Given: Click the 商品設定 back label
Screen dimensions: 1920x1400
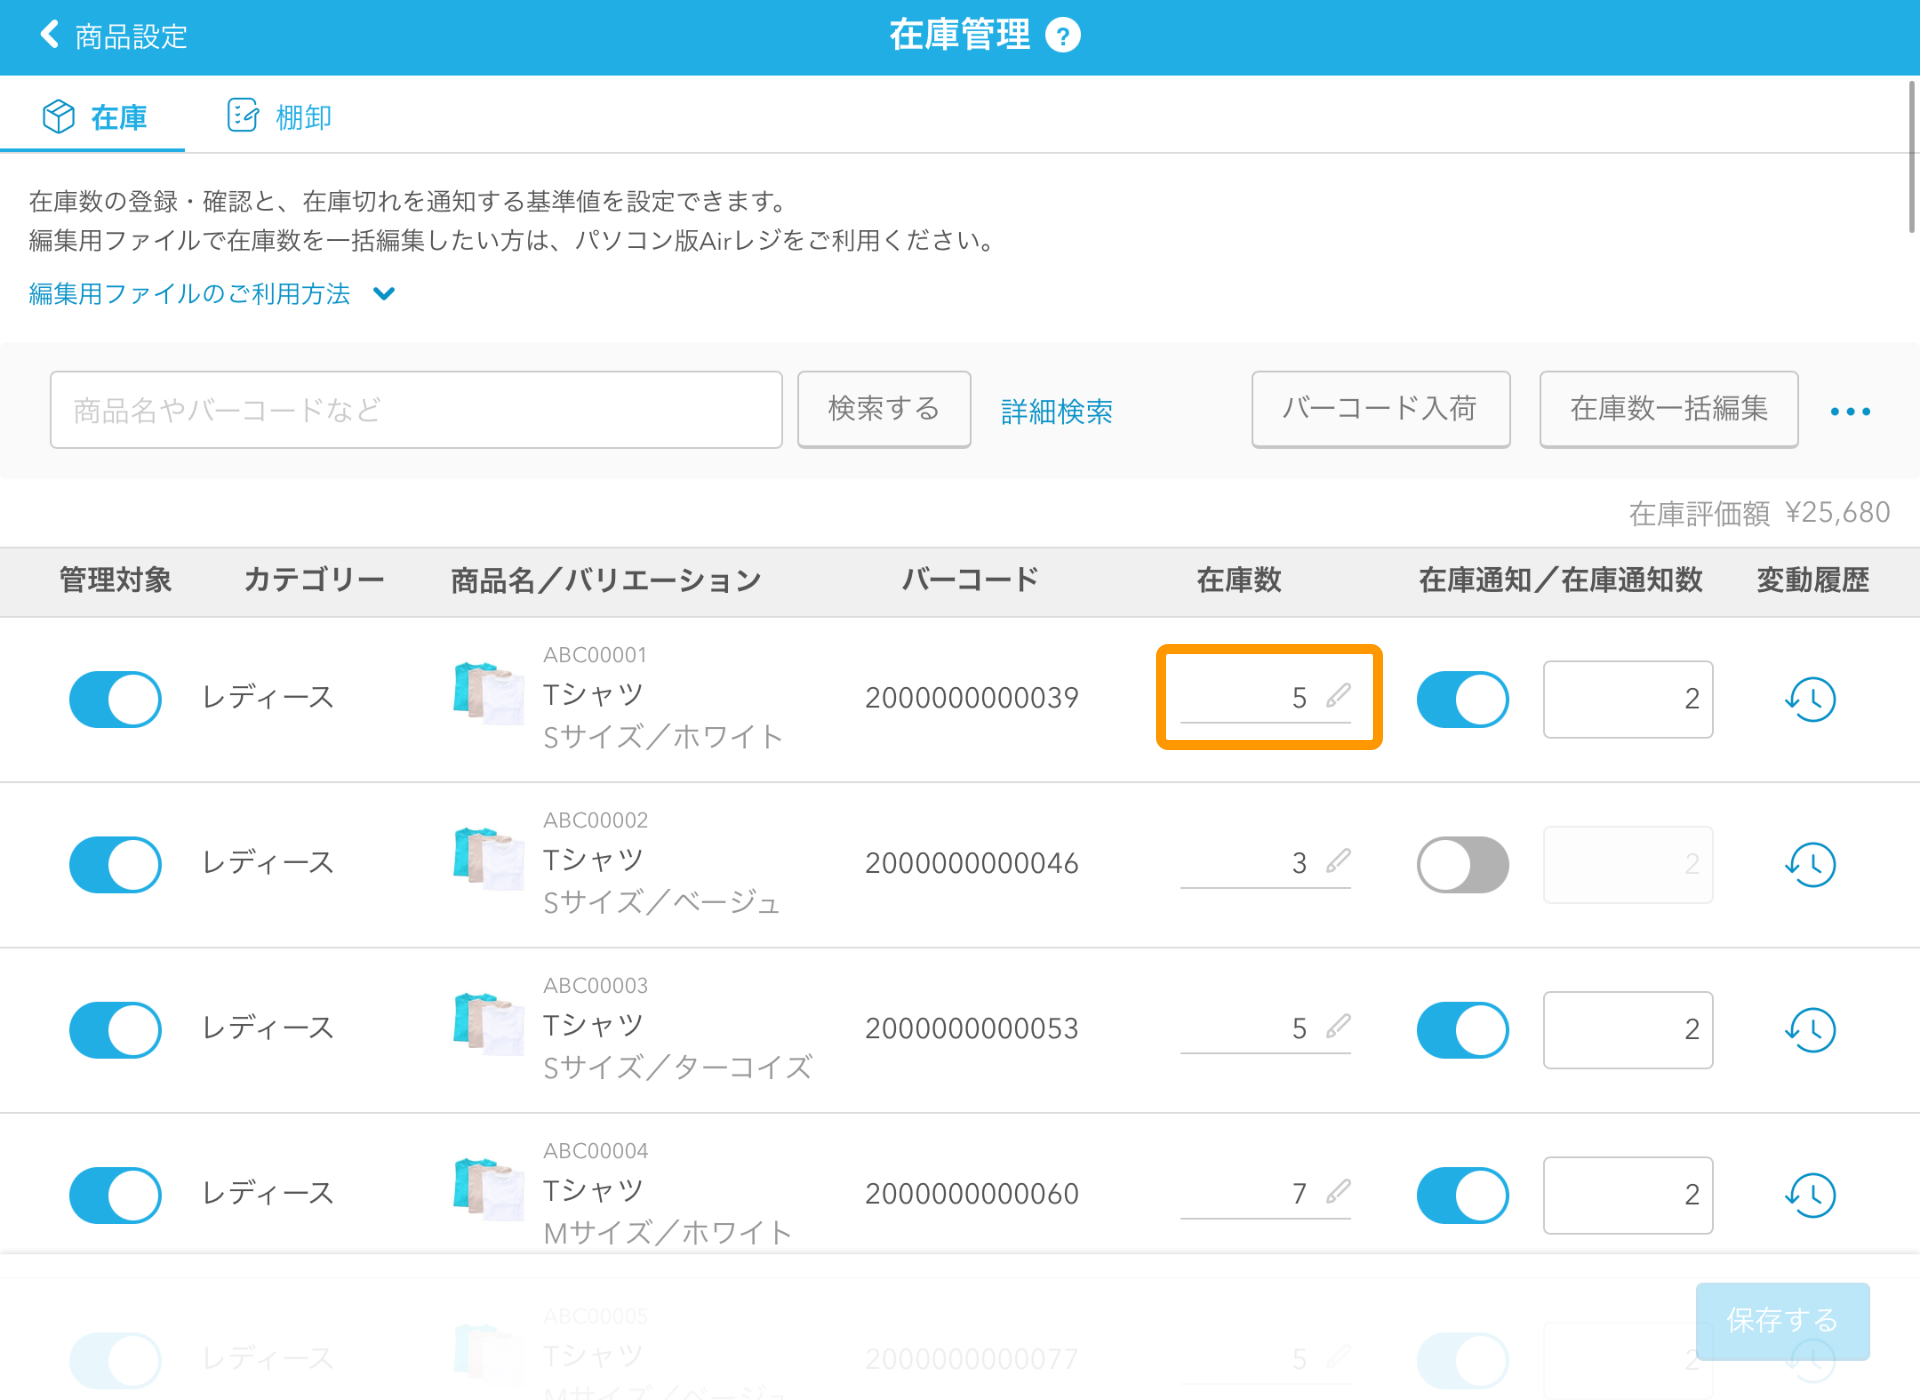Looking at the screenshot, I should click(x=131, y=36).
